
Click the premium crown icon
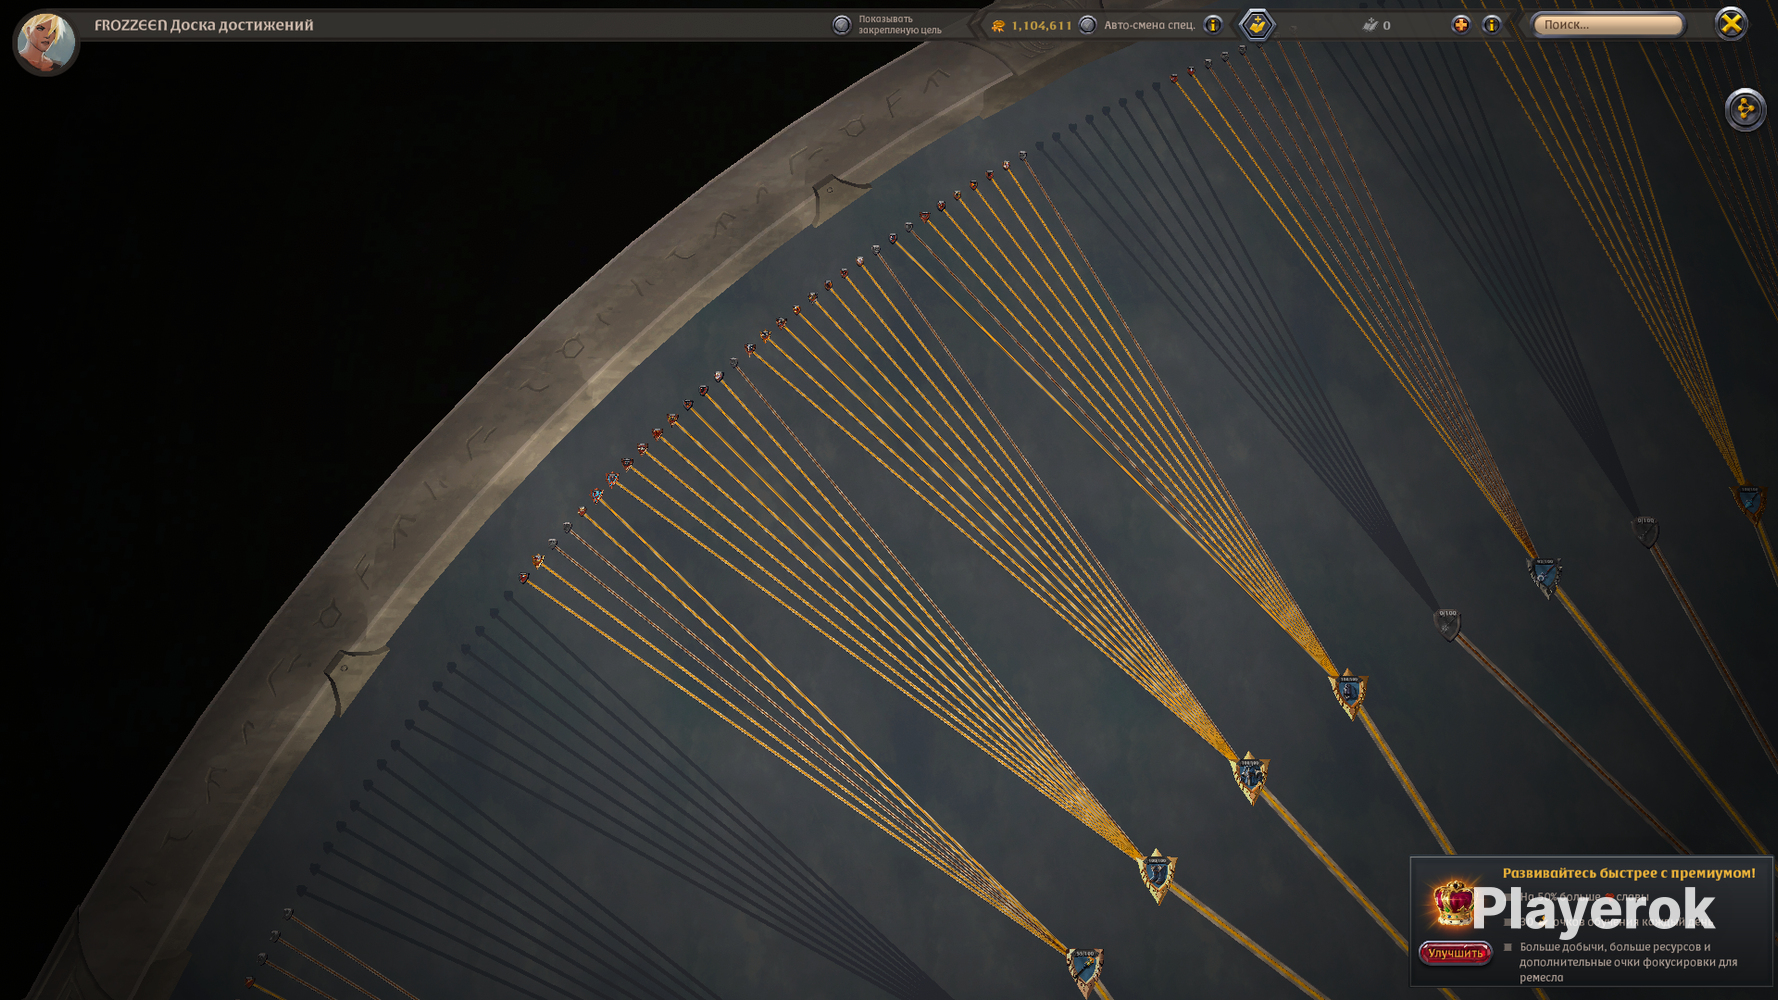point(1453,903)
